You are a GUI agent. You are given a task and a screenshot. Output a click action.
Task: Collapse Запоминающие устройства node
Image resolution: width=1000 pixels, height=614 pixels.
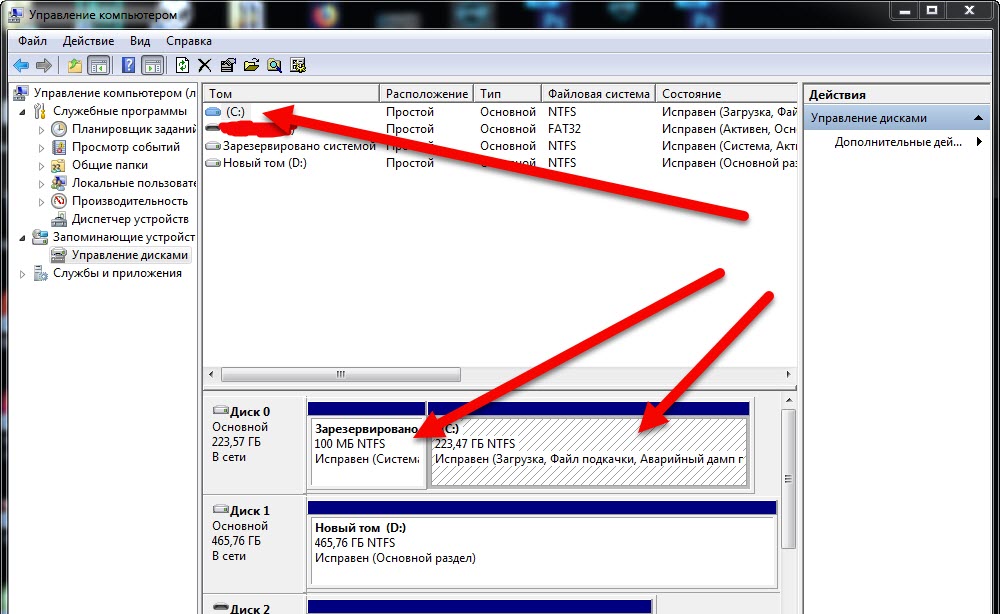point(23,237)
